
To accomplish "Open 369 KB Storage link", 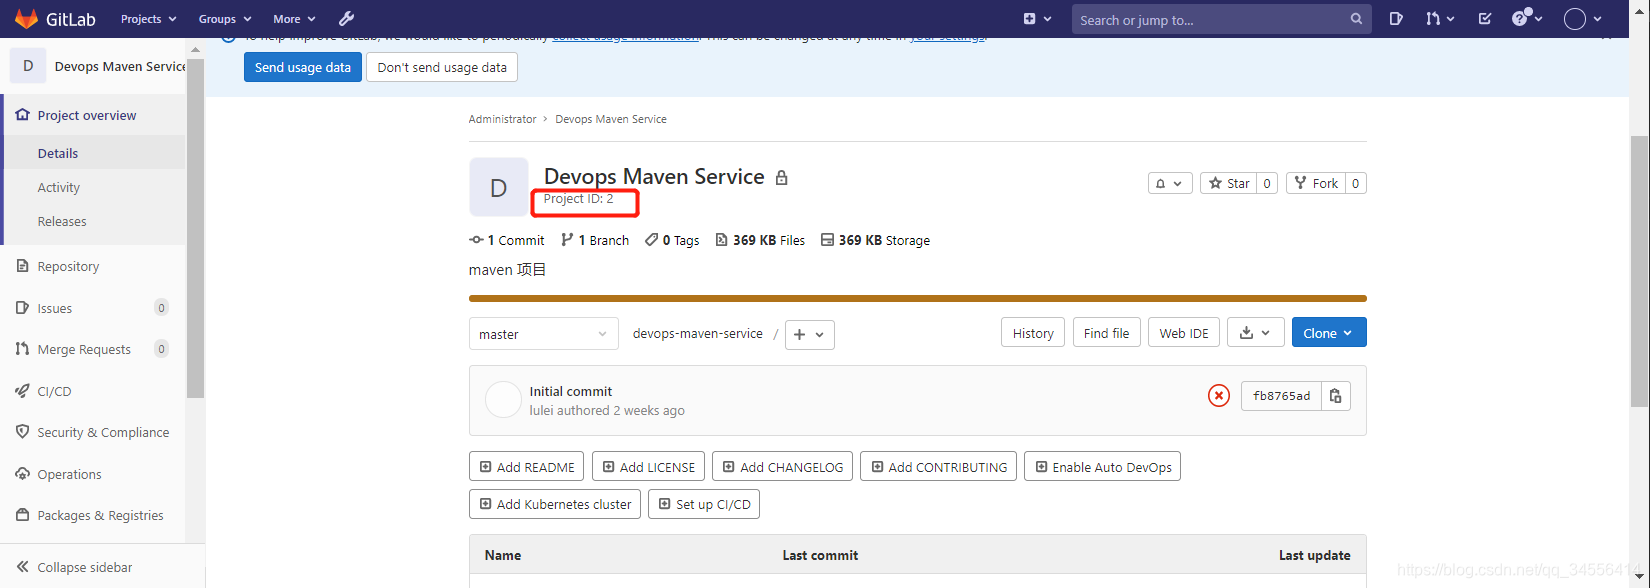I will click(875, 240).
